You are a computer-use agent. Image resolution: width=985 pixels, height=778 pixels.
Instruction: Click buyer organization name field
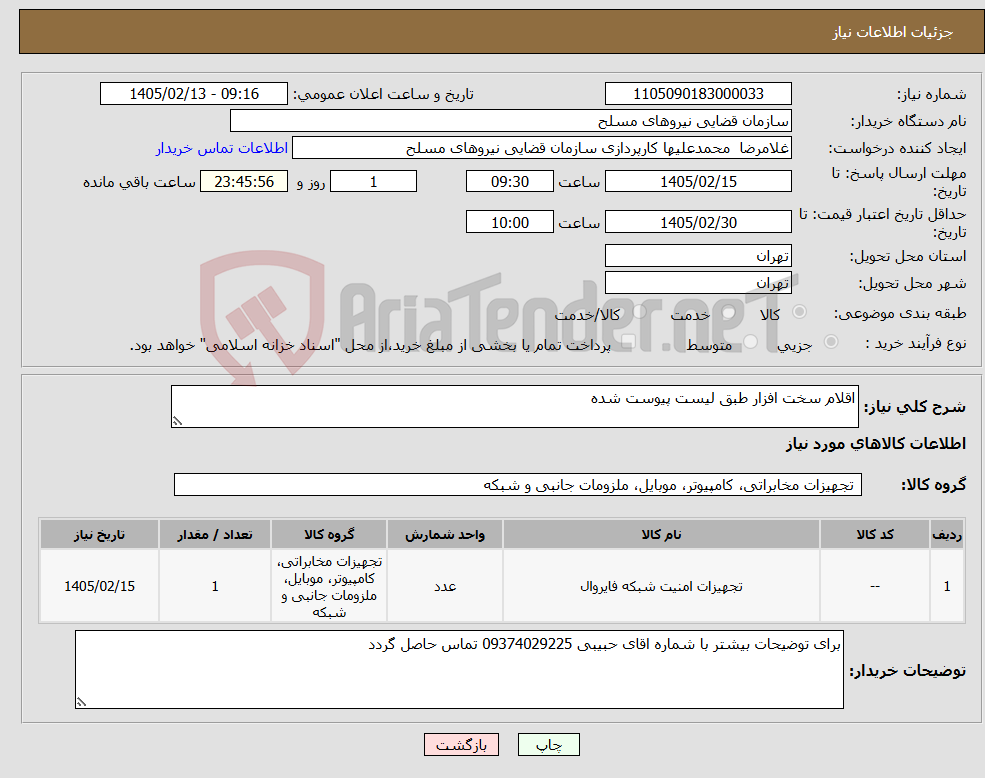511,121
